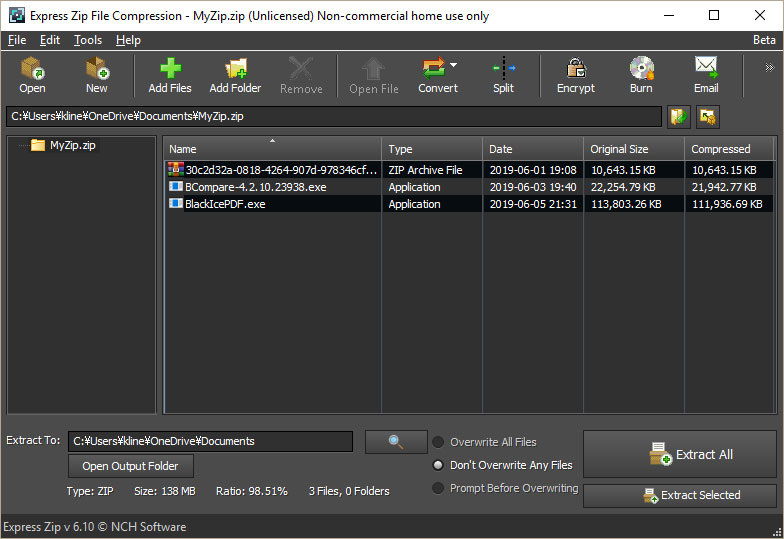Click the BlackIcePDF.exe file icon

176,204
